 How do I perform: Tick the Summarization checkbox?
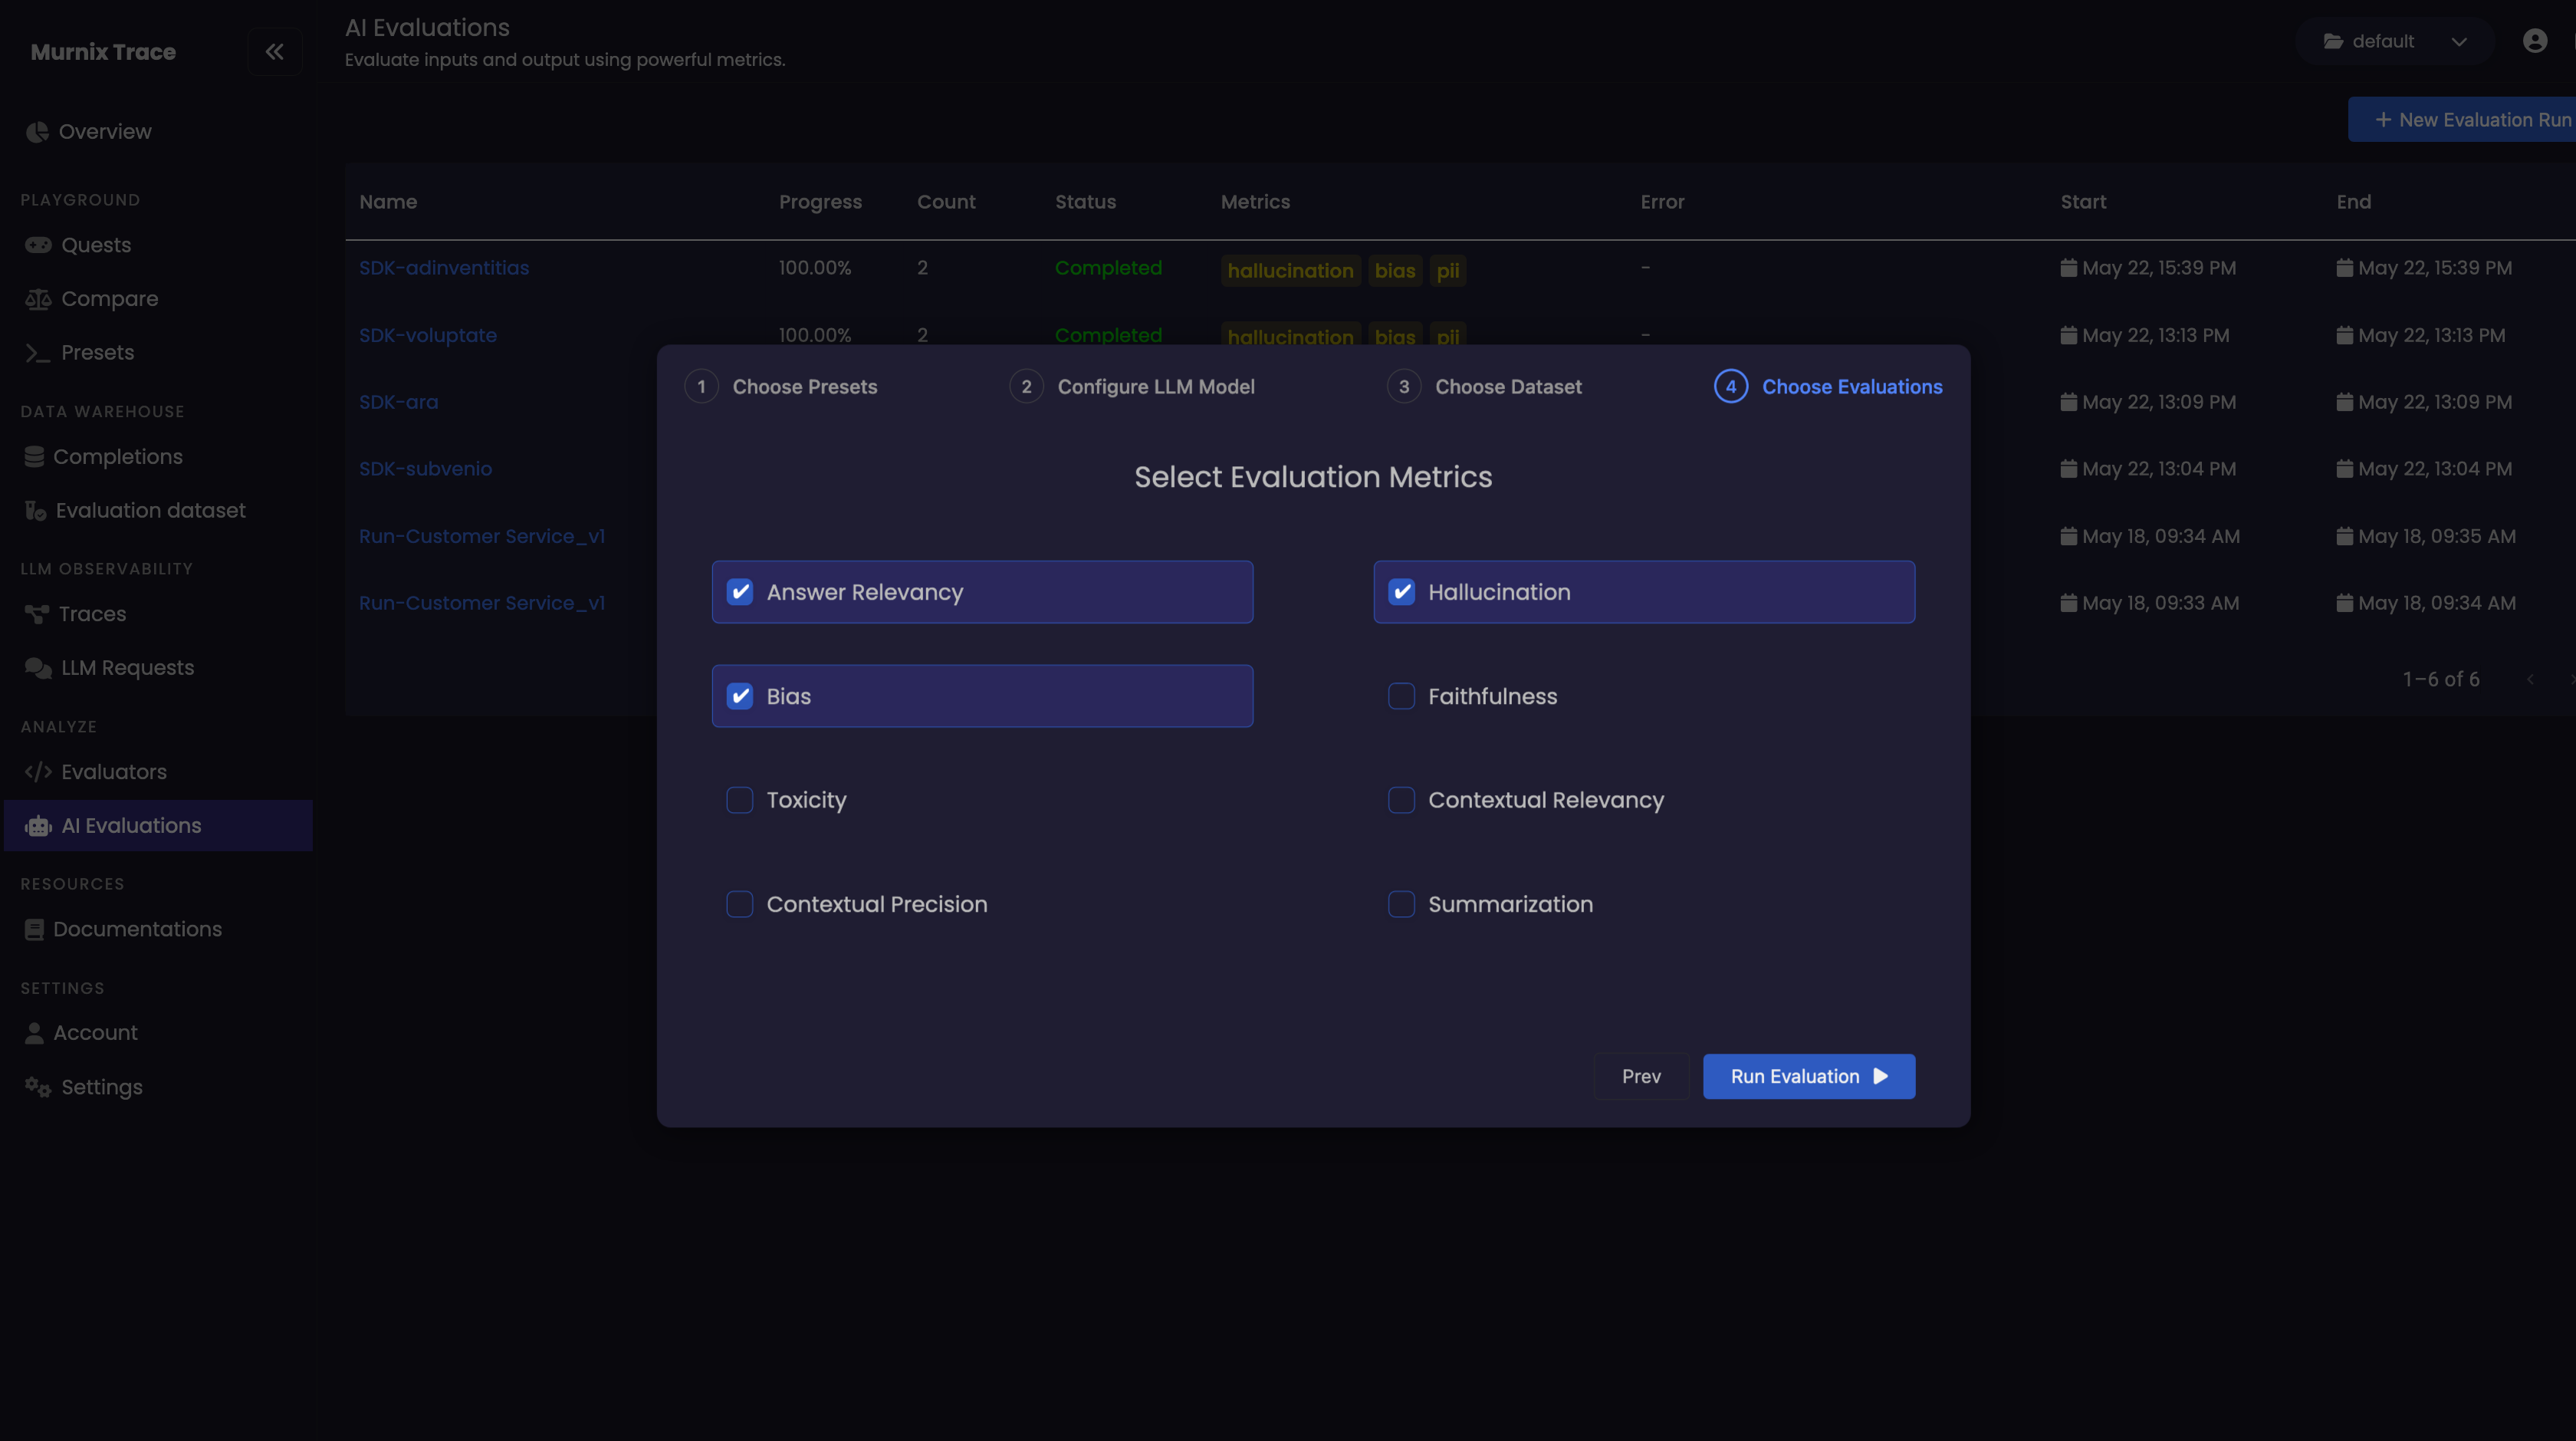click(x=1401, y=904)
